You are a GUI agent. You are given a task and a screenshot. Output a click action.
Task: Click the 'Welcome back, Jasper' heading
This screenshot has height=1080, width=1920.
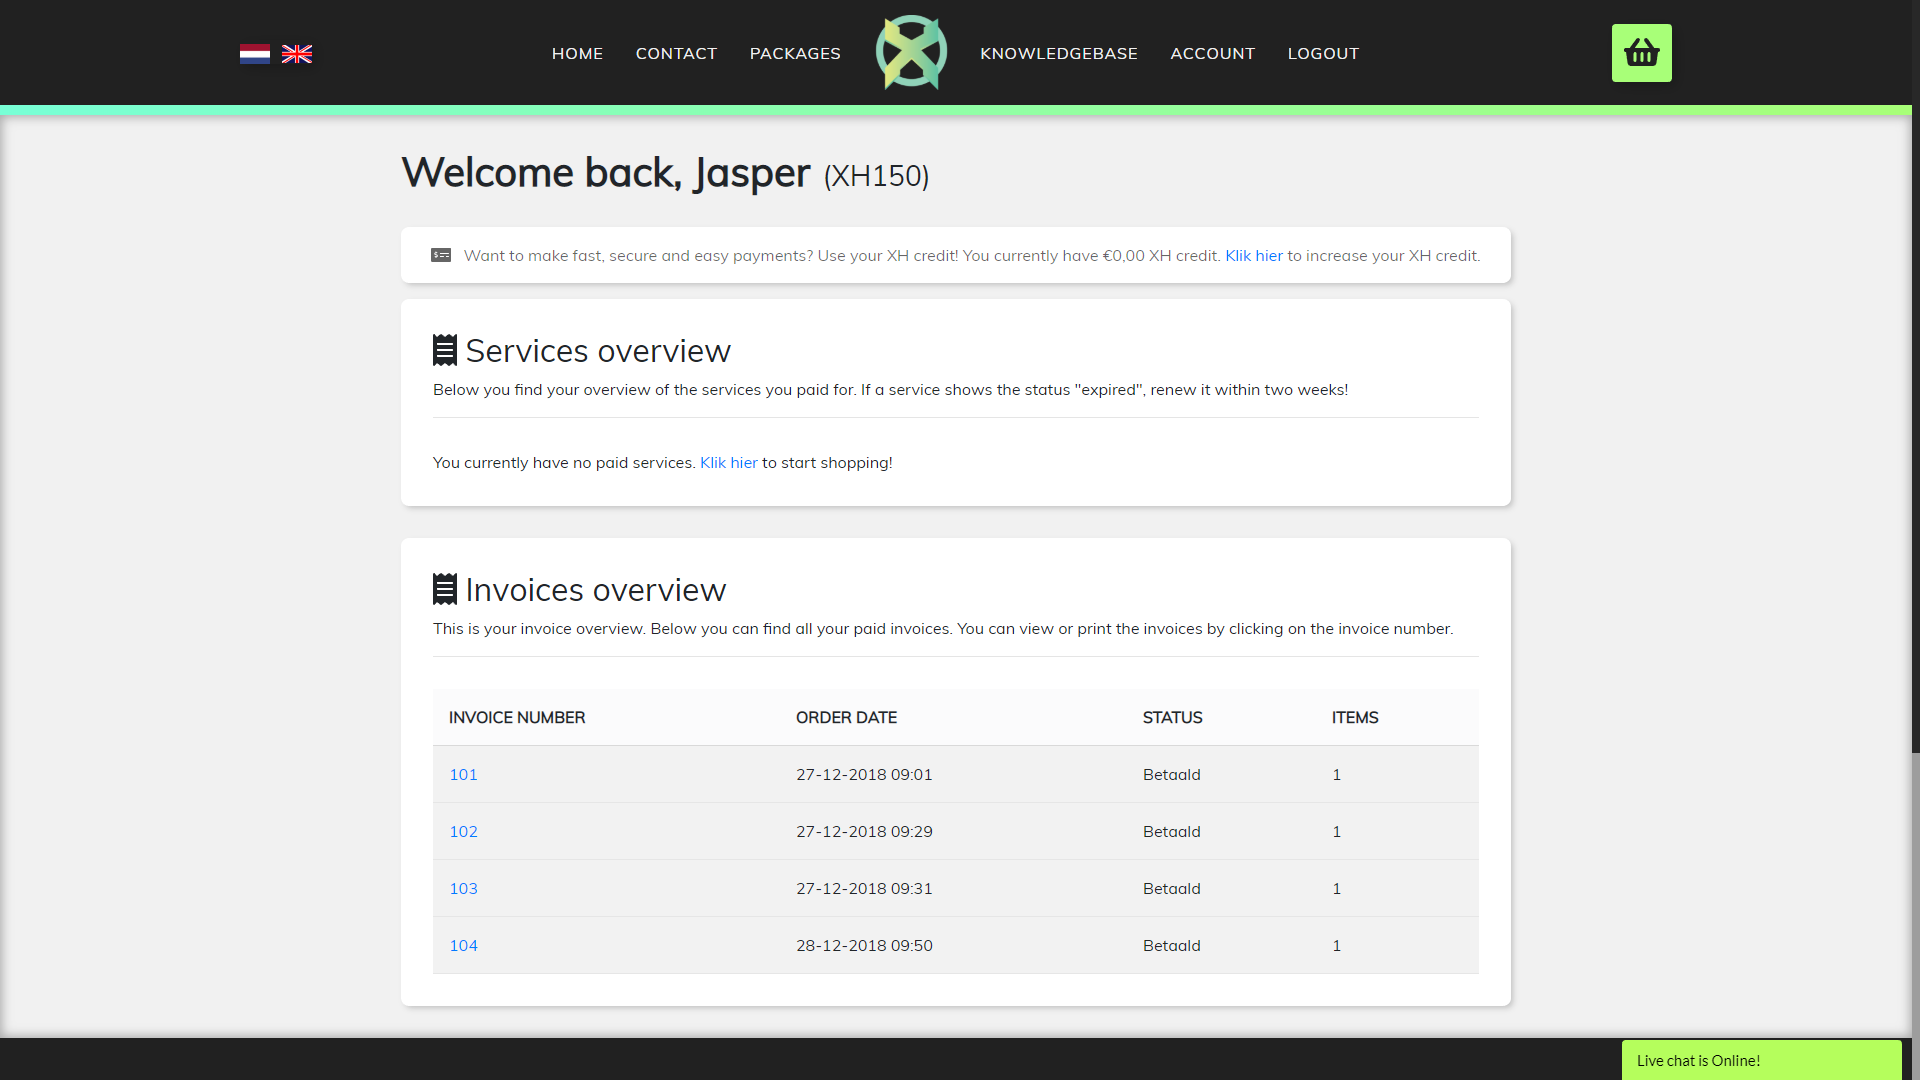[x=606, y=173]
